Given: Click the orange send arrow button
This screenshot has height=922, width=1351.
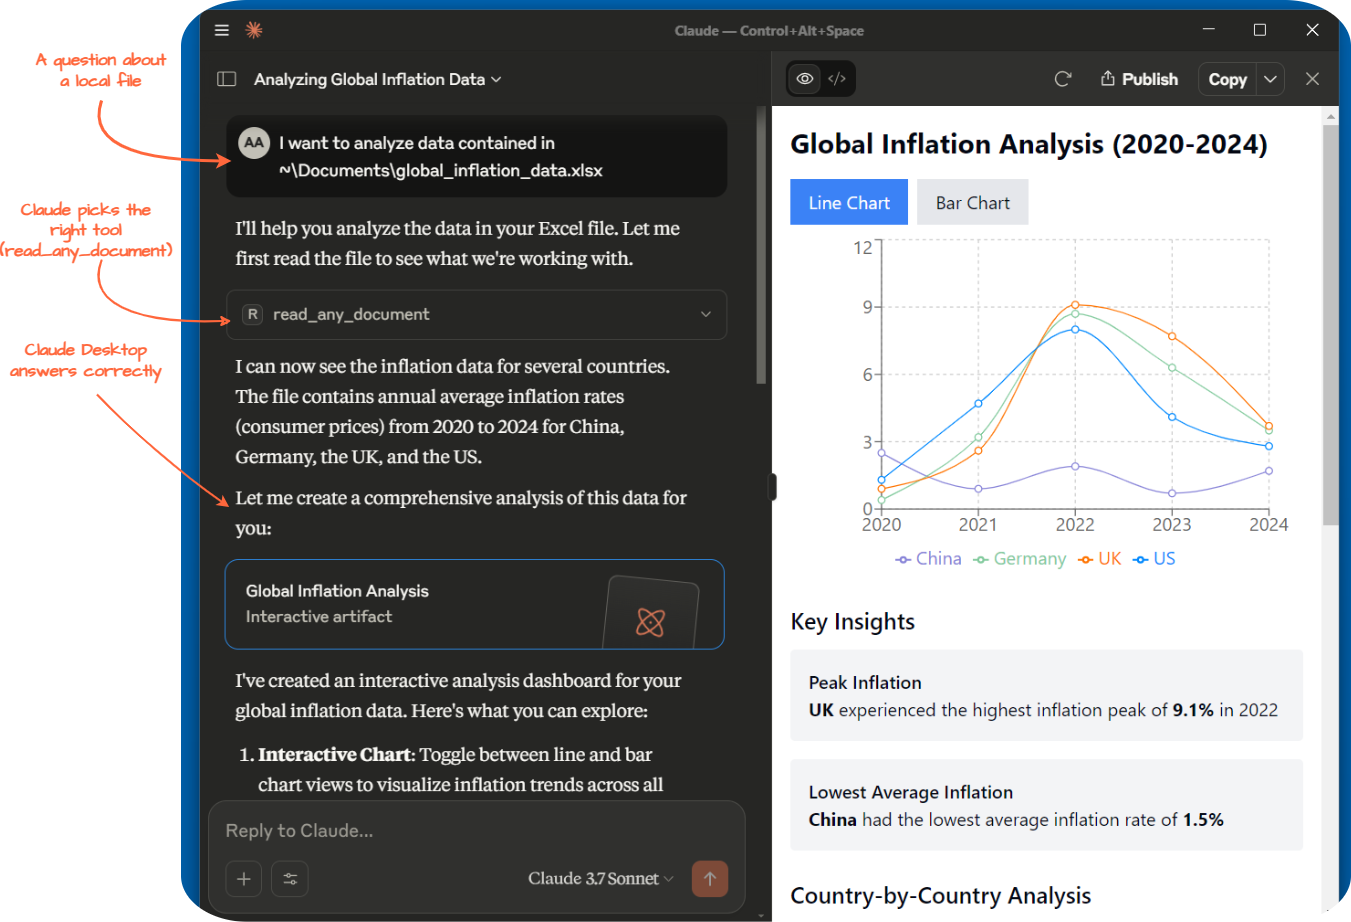Looking at the screenshot, I should (710, 879).
